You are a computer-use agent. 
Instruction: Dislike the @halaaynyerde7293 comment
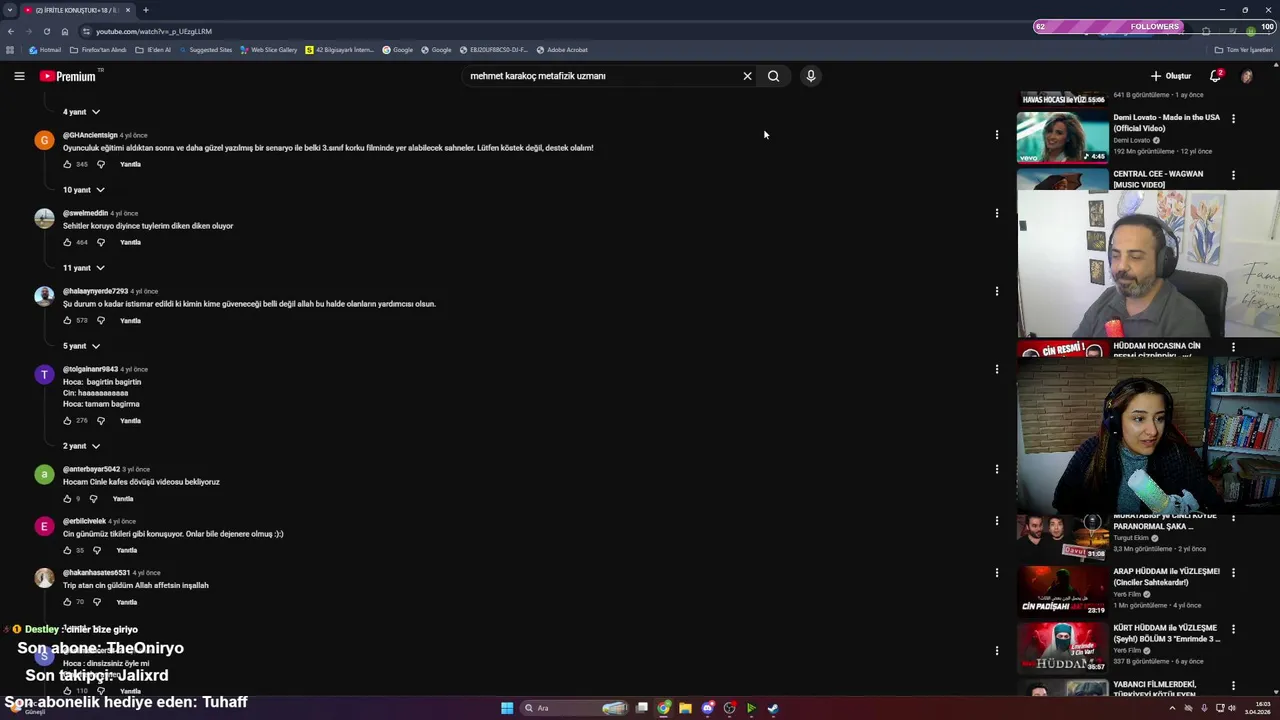(101, 320)
